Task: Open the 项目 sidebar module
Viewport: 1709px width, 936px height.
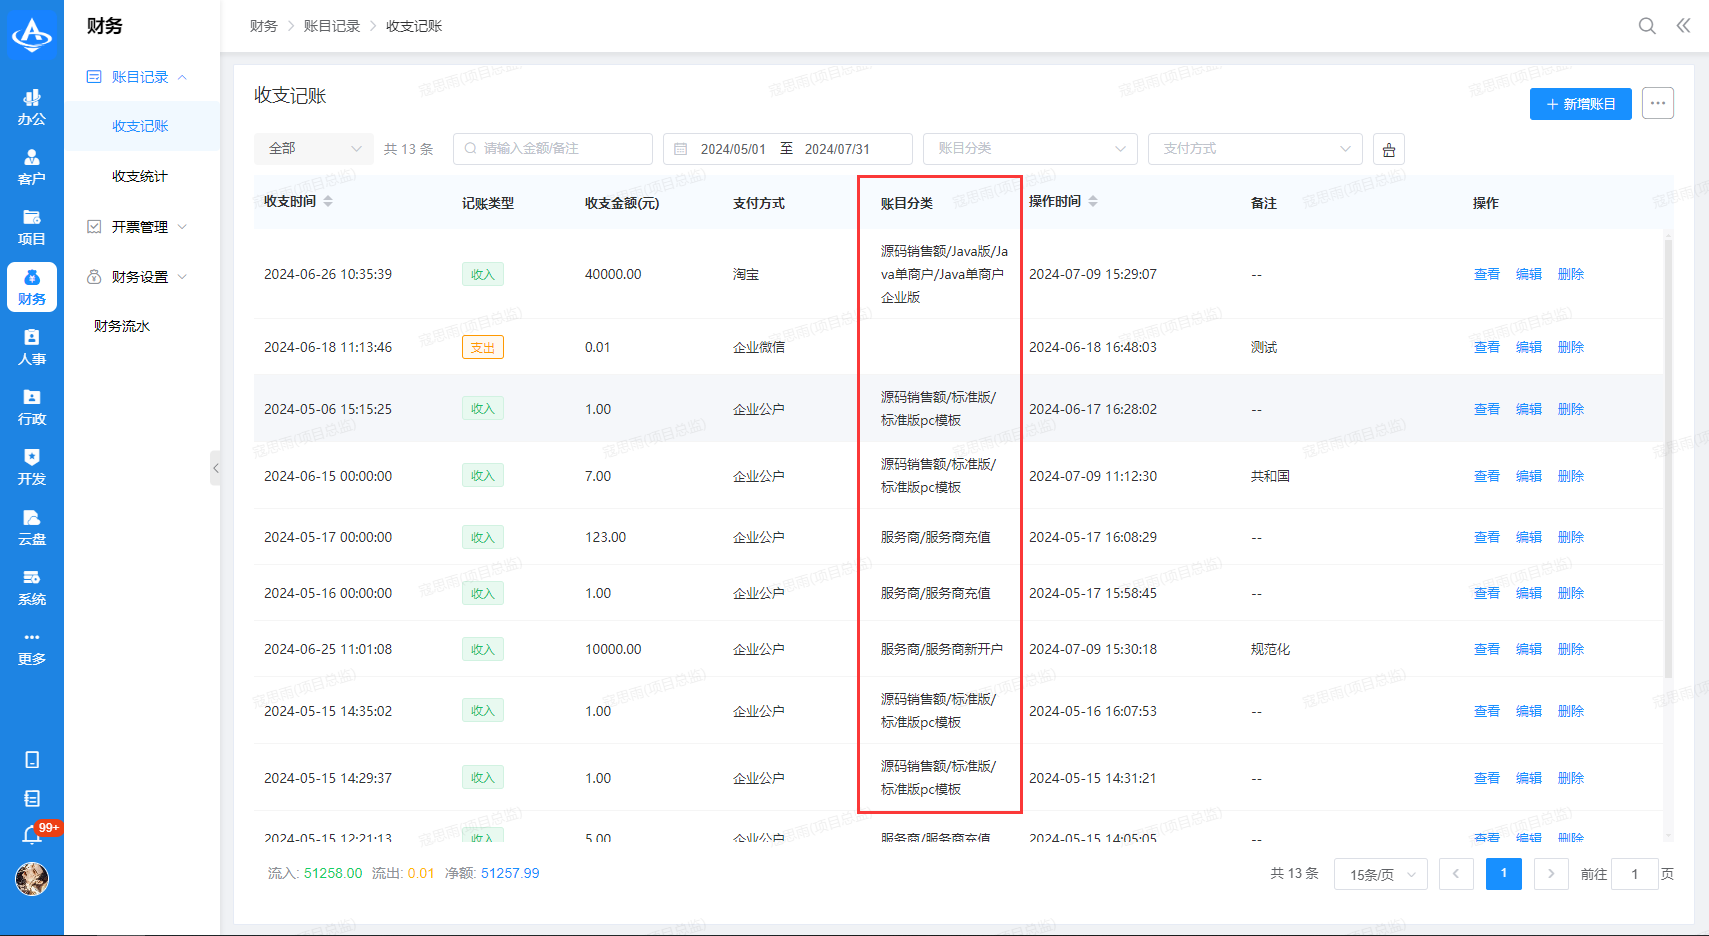Action: 32,227
